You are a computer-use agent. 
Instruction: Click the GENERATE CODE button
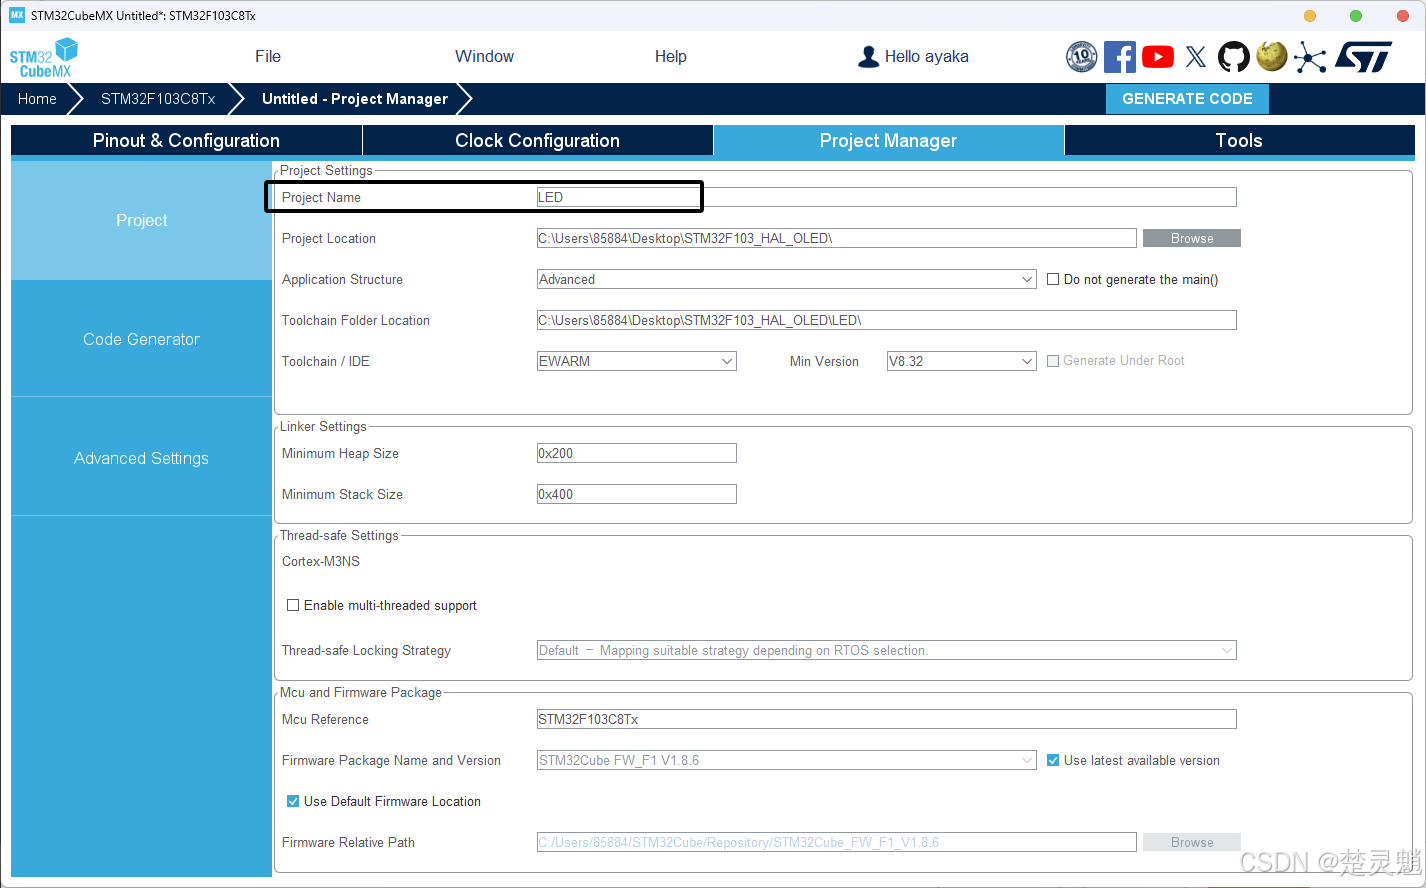pyautogui.click(x=1187, y=99)
